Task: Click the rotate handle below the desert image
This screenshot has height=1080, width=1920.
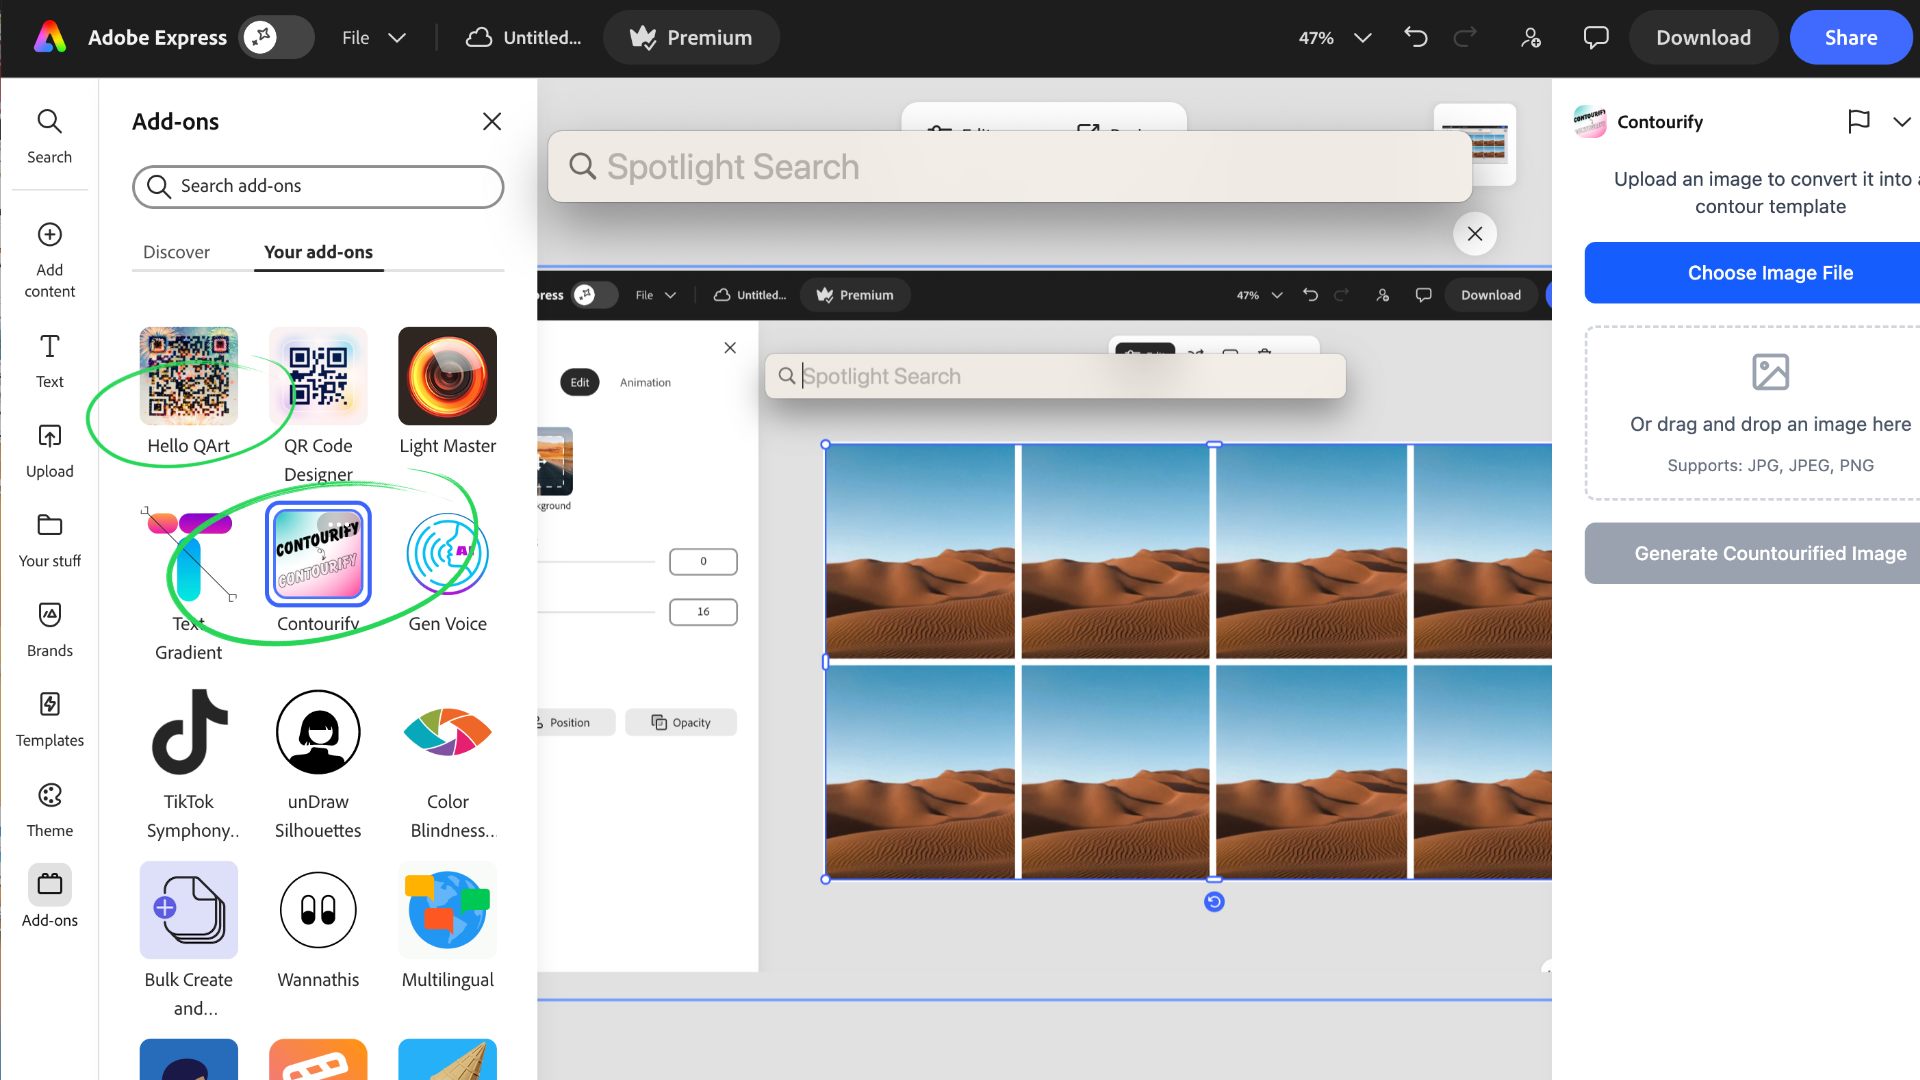Action: click(1213, 902)
